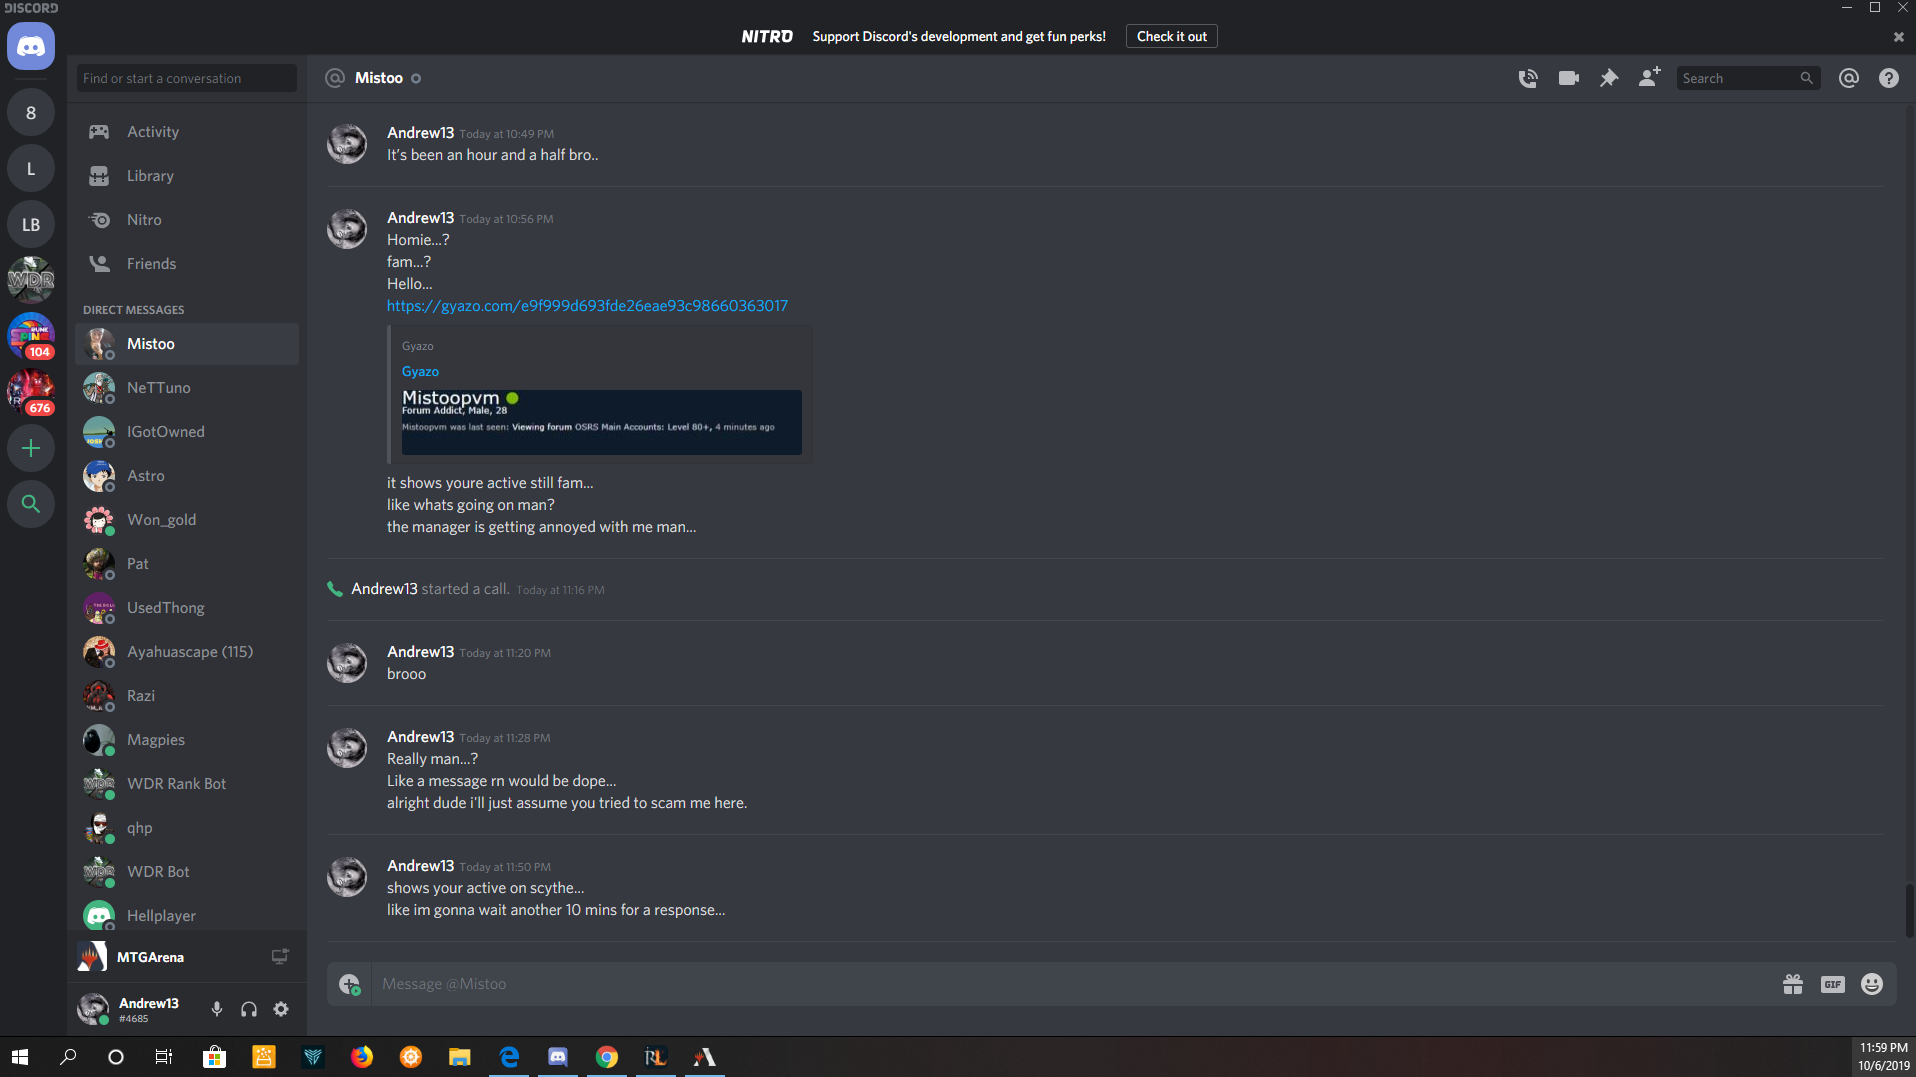Screen dimensions: 1916x1077
Task: Start a voice call with Mistoo
Action: [x=1528, y=78]
